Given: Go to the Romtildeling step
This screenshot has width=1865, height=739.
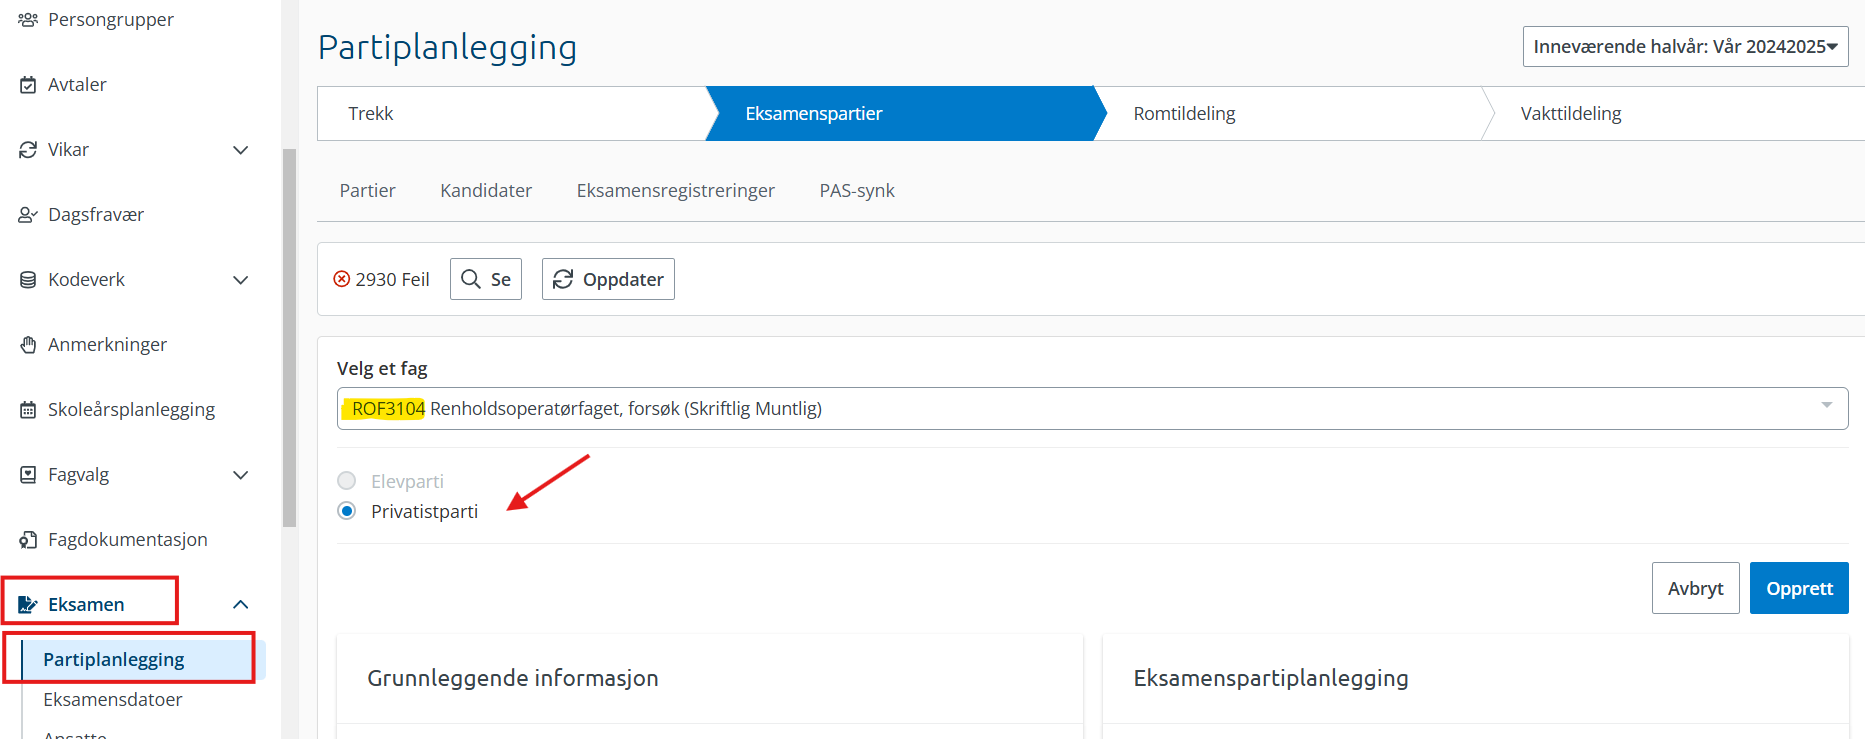Looking at the screenshot, I should [x=1184, y=114].
